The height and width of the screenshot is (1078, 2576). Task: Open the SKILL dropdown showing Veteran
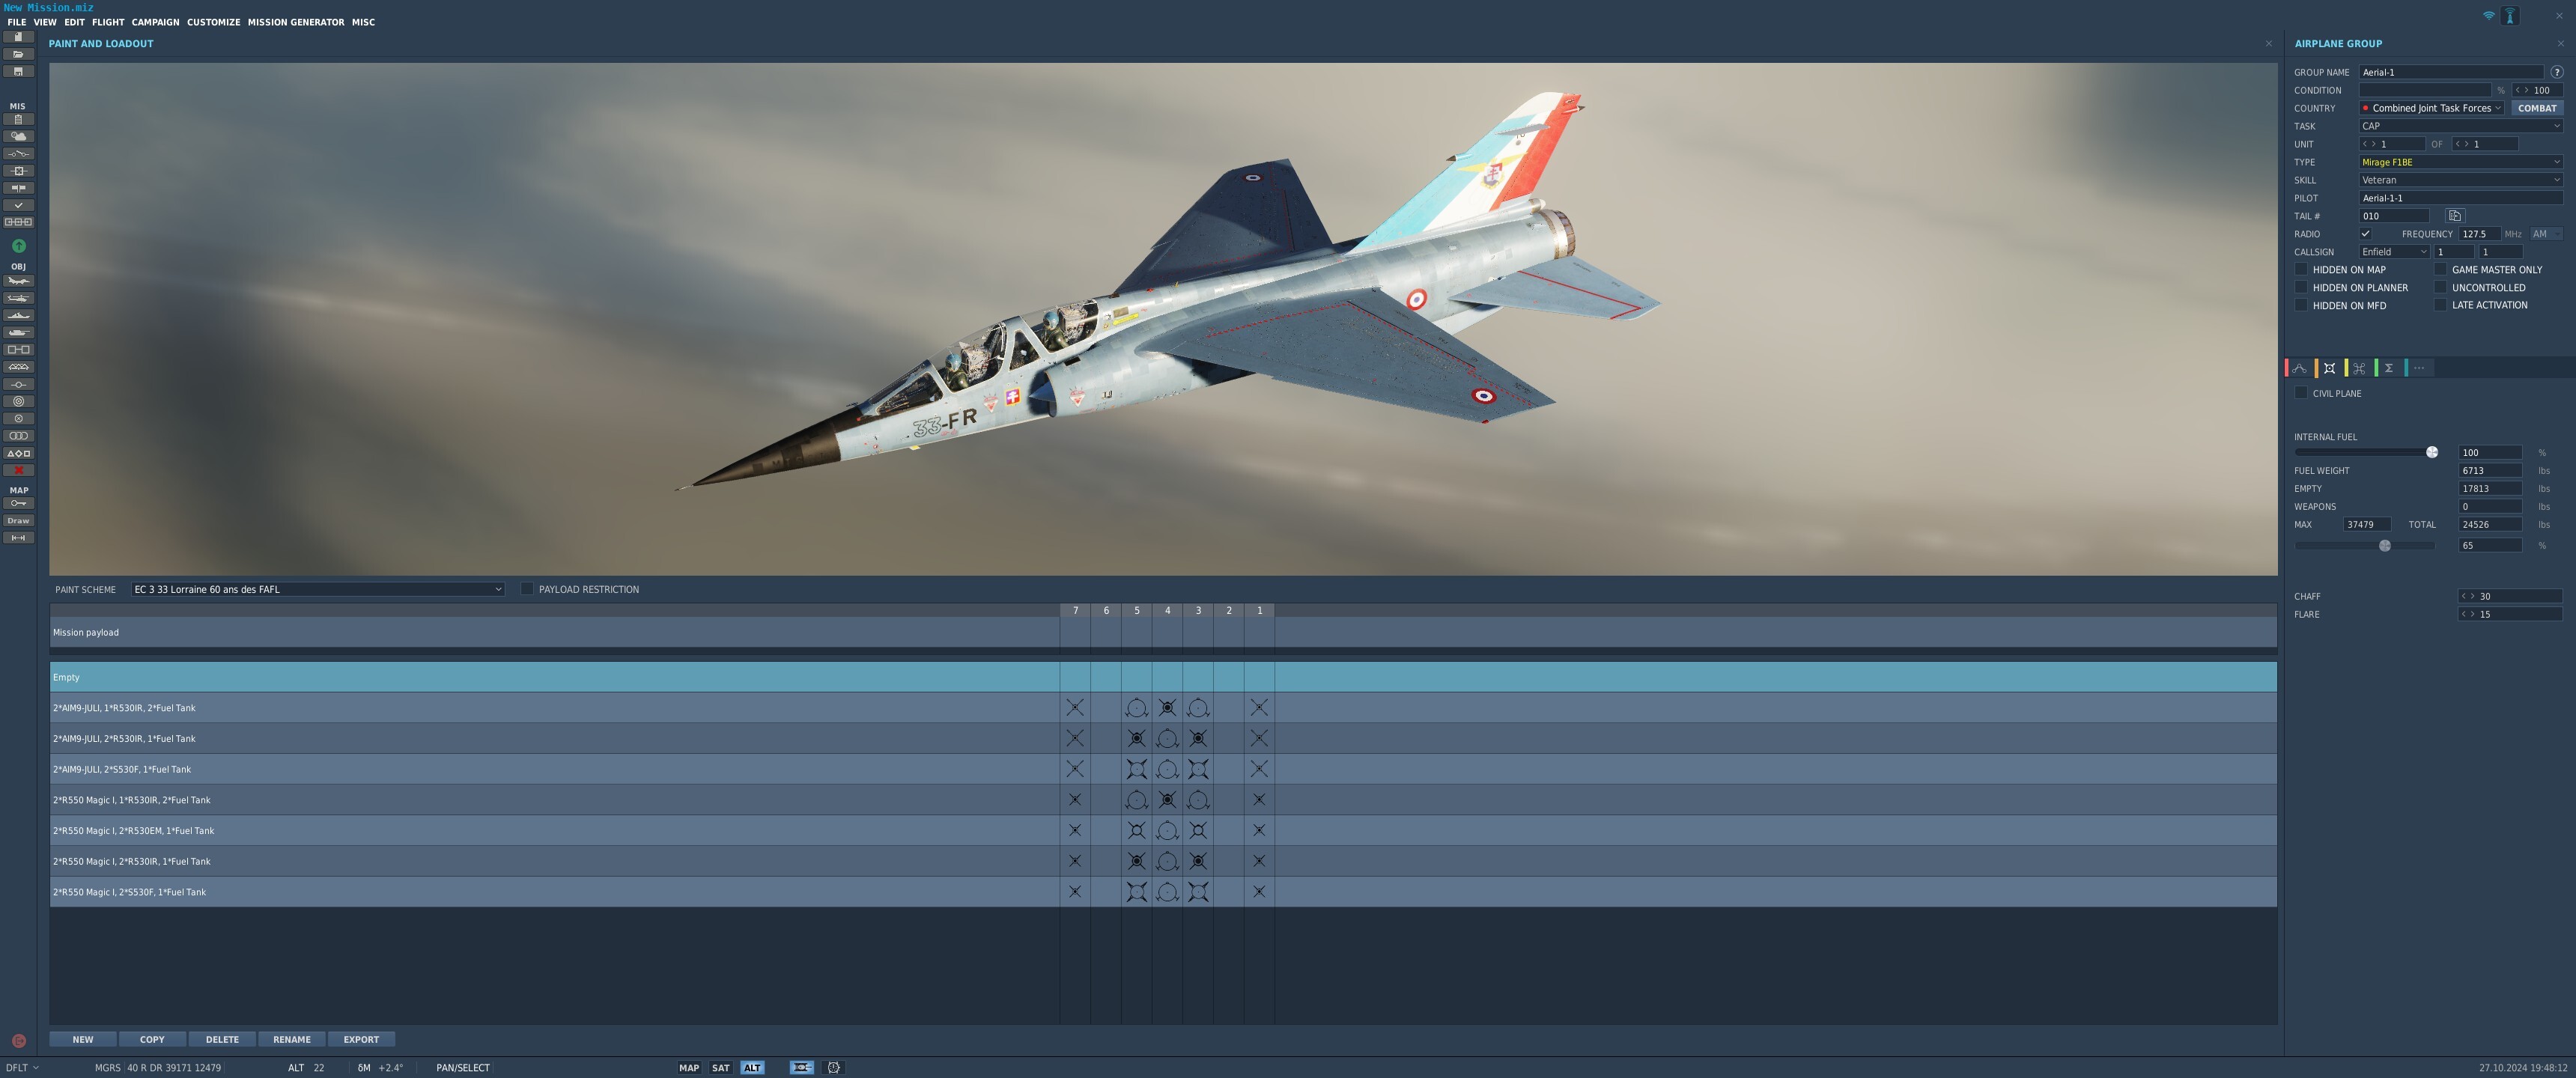coord(2460,180)
